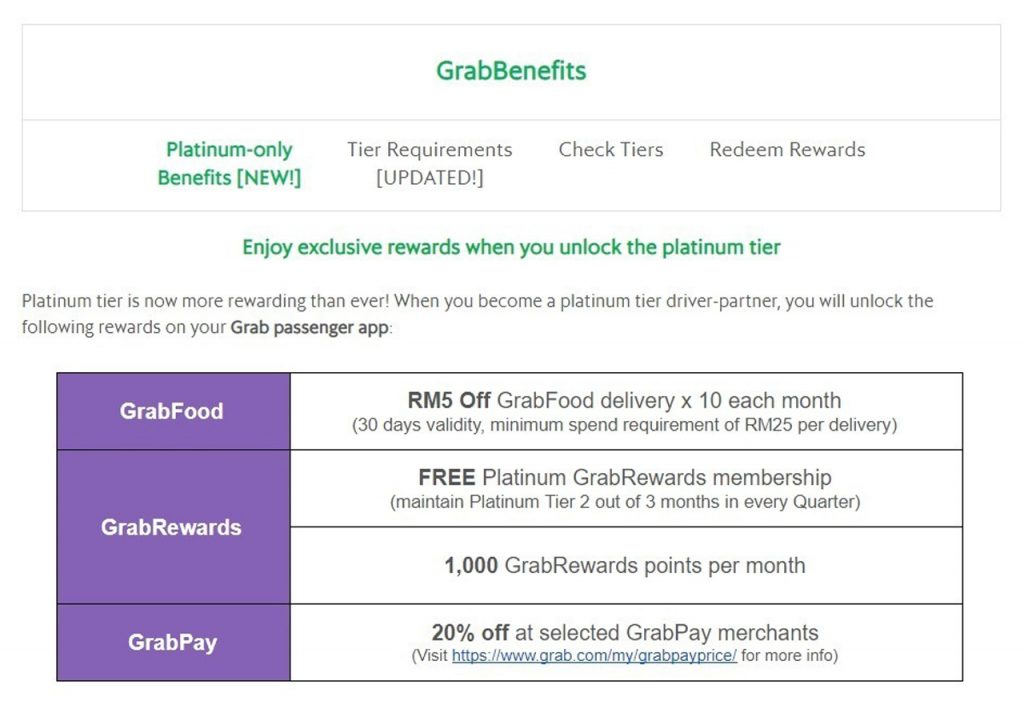The height and width of the screenshot is (713, 1024).
Task: Click the 1,000 GrabRewards points per month row
Action: [x=626, y=565]
